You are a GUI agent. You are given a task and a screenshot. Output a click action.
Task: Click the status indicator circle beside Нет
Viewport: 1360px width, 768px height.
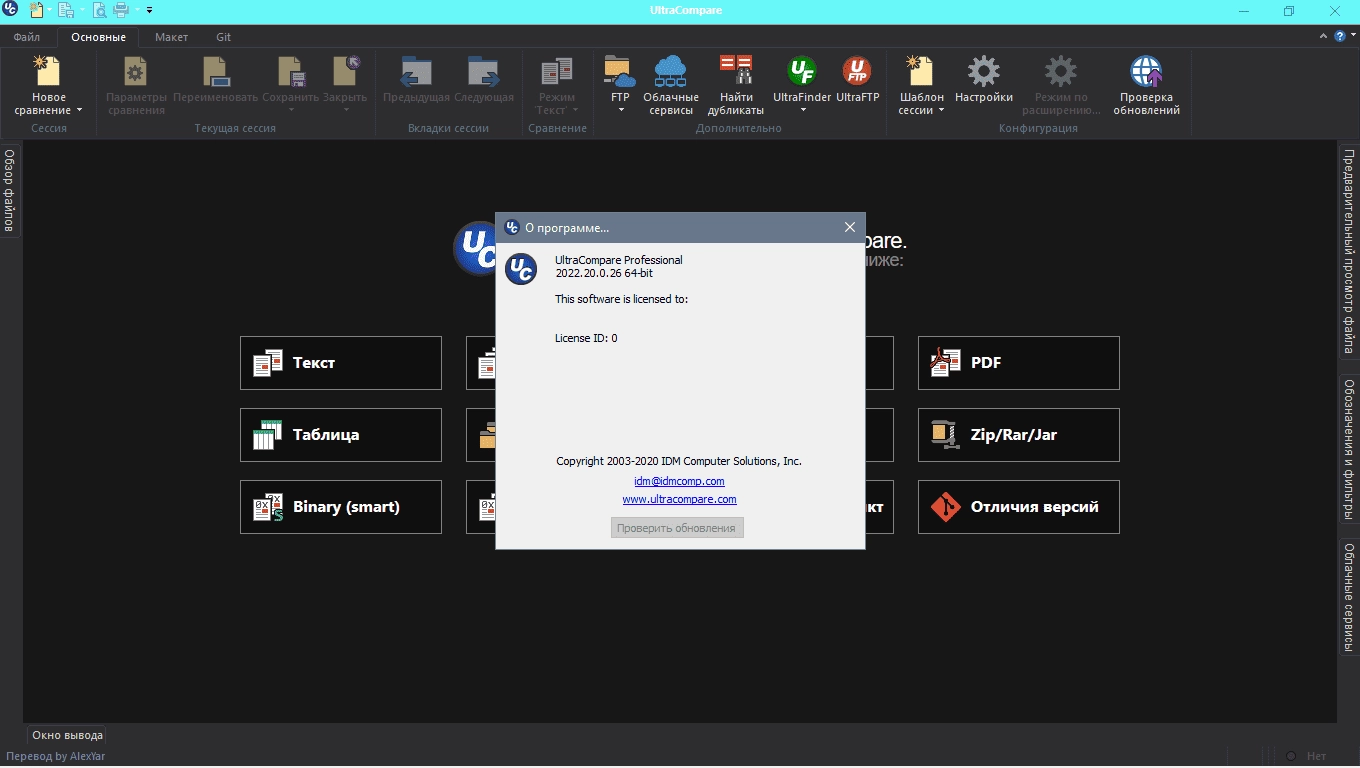[1291, 756]
